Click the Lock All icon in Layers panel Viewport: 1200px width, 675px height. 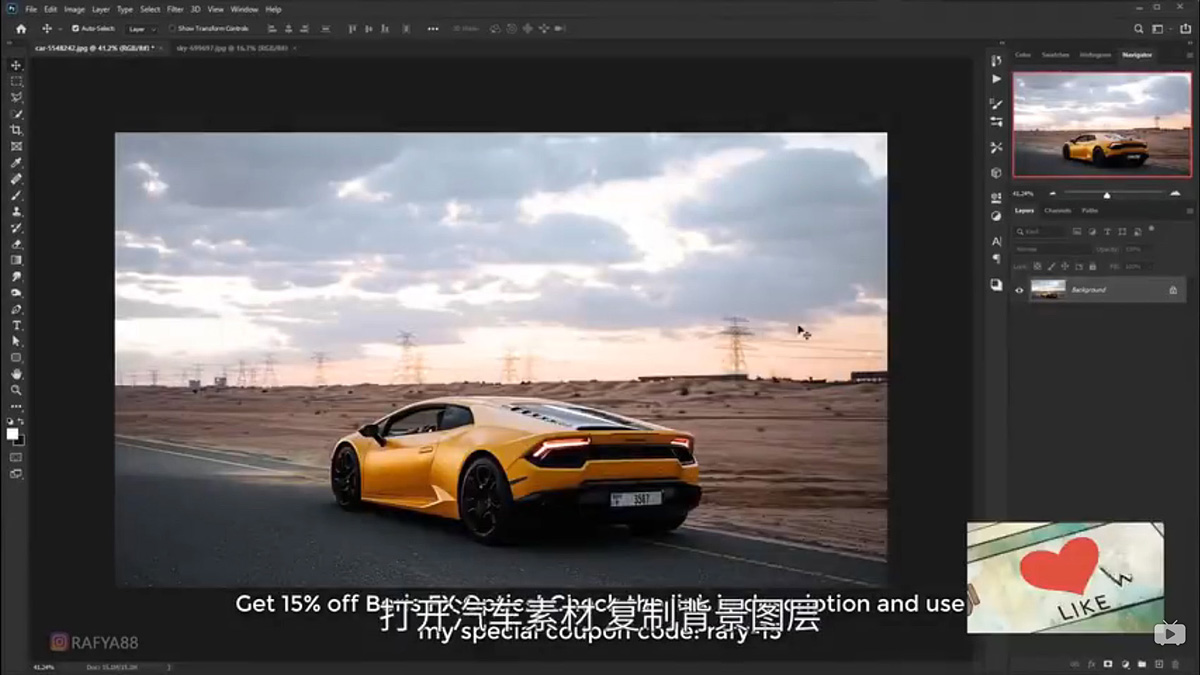pyautogui.click(x=1092, y=266)
